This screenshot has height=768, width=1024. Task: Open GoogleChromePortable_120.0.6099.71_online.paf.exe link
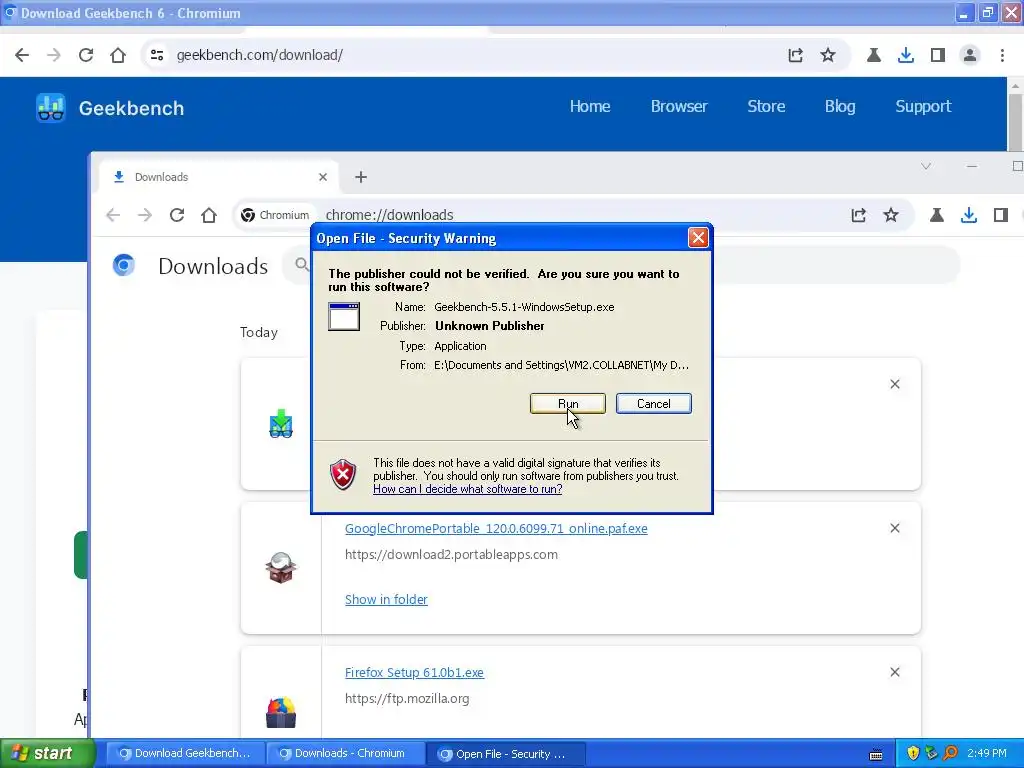pyautogui.click(x=496, y=528)
